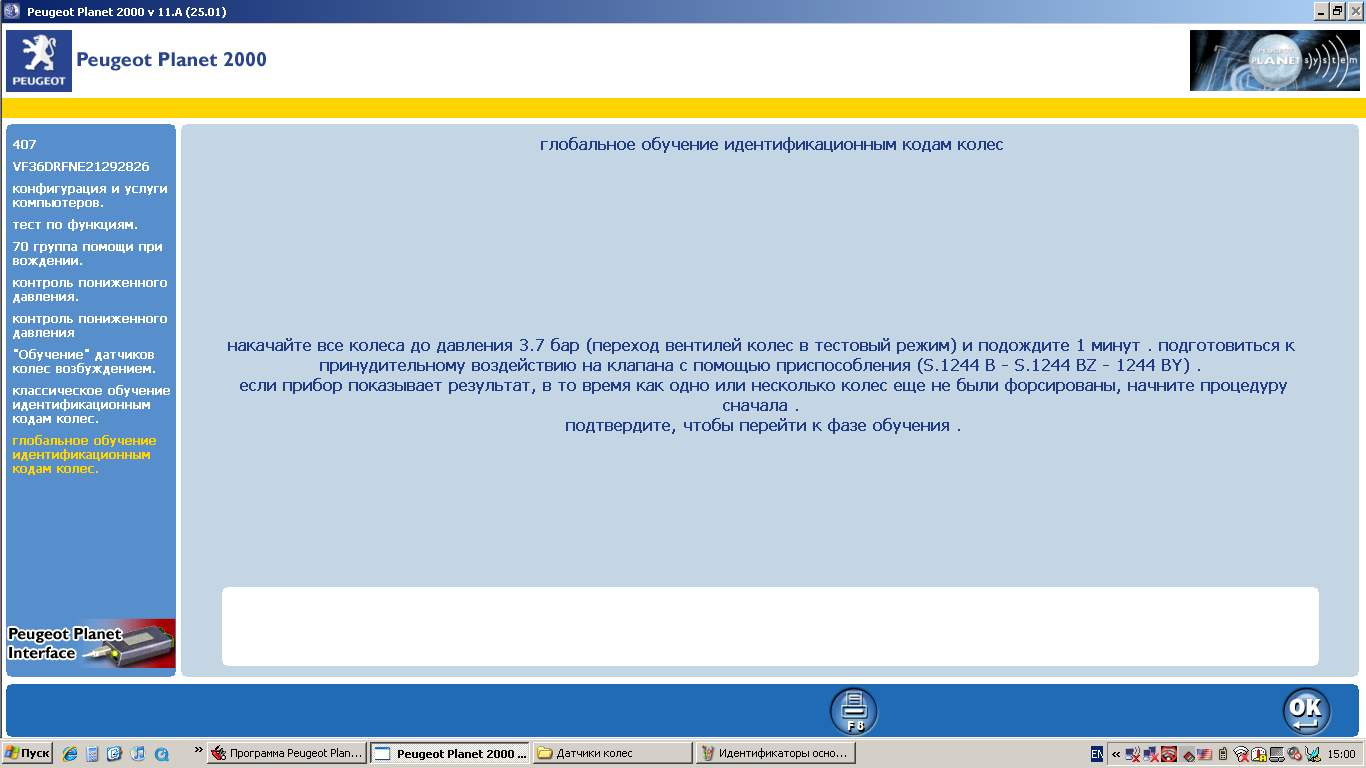Click the calculator quick launch icon

[x=92, y=754]
